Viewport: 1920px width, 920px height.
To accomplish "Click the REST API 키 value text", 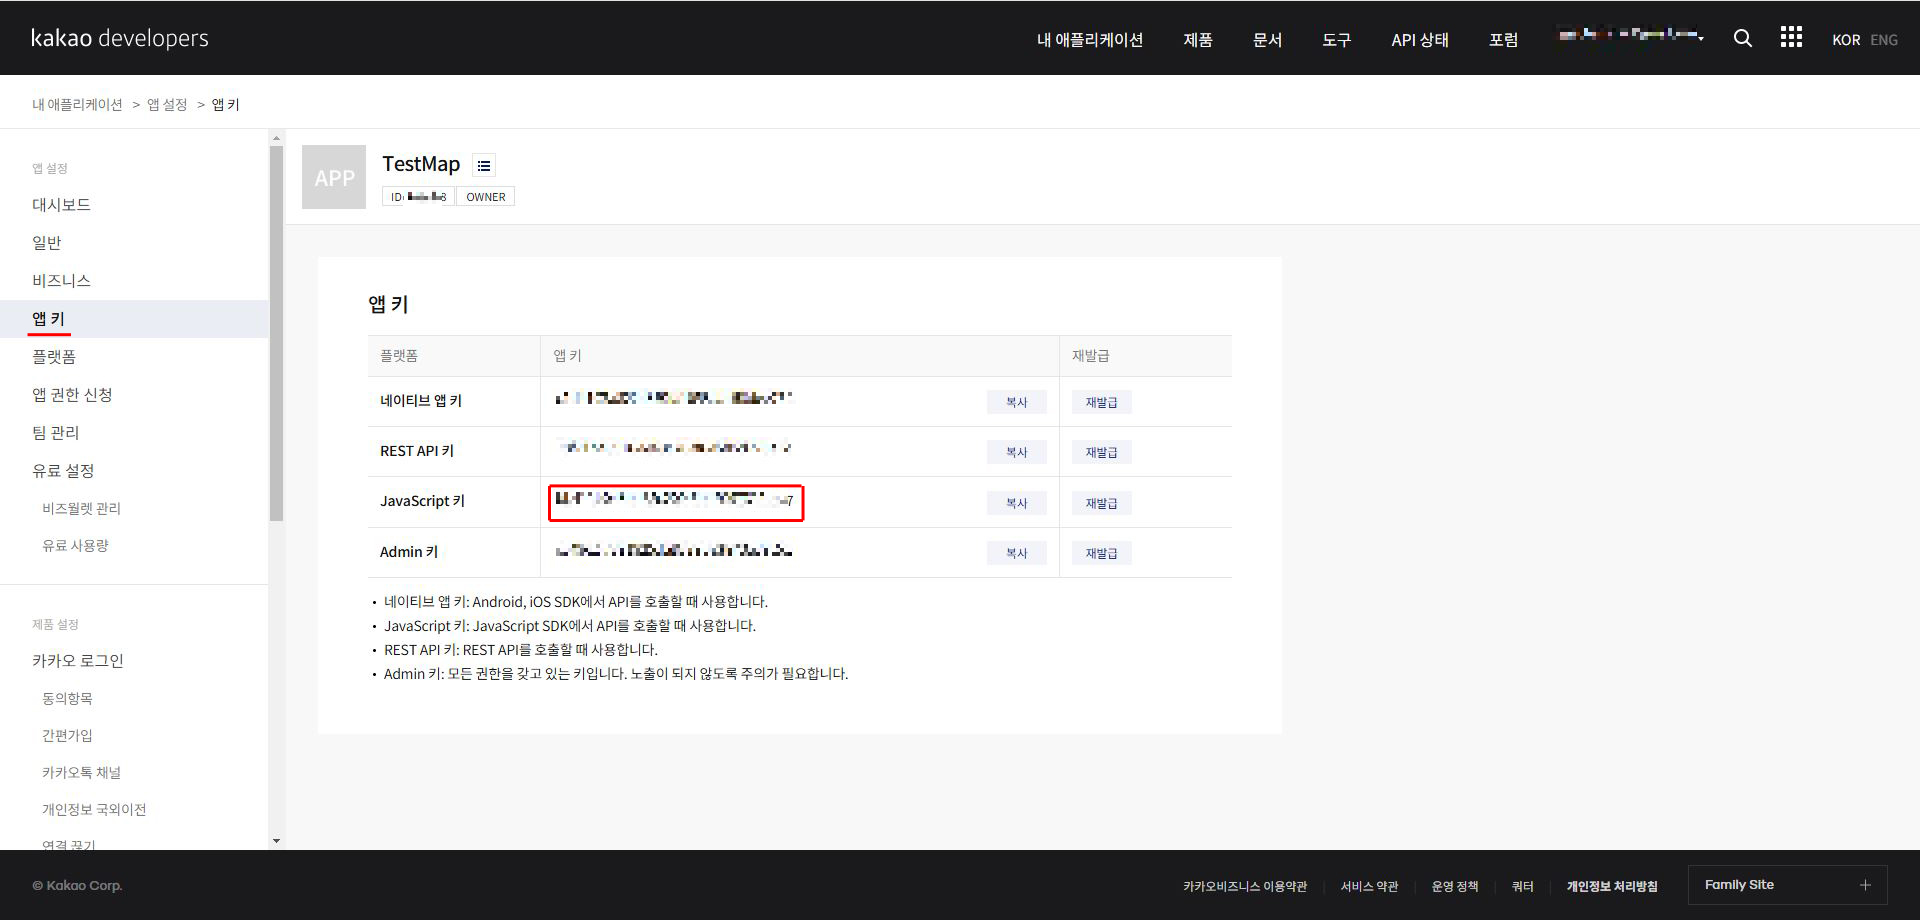I will pyautogui.click(x=674, y=447).
